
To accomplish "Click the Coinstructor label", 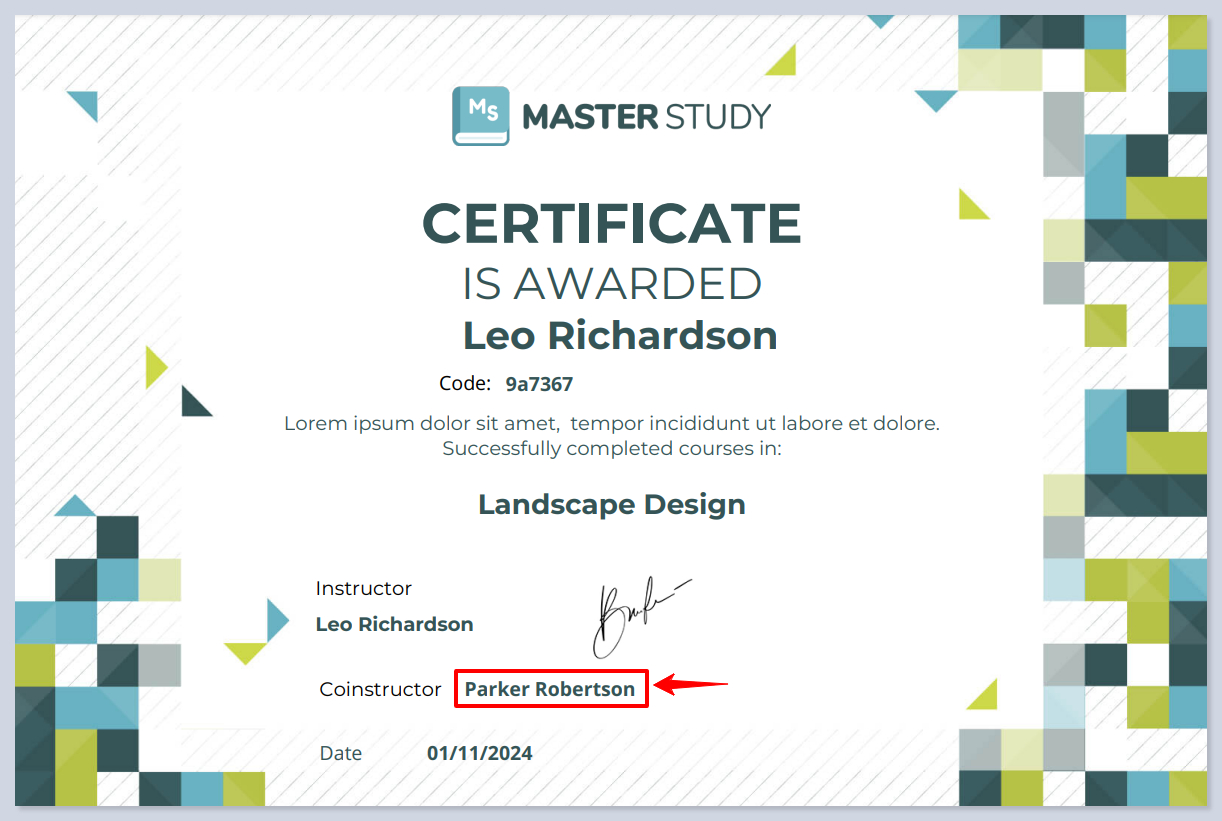I will [x=380, y=689].
